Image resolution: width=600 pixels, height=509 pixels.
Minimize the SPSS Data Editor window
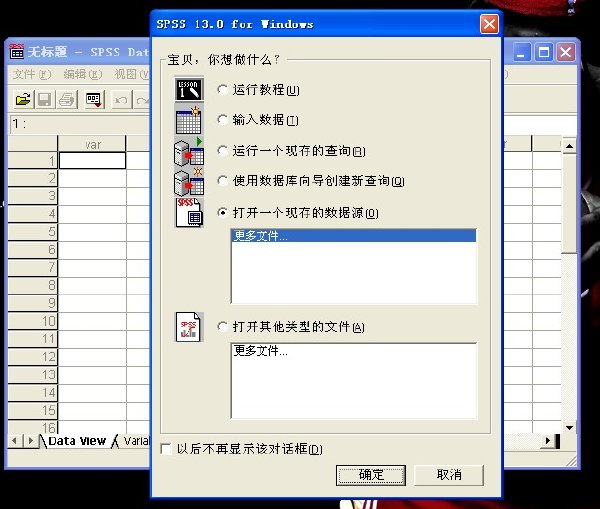tap(521, 52)
